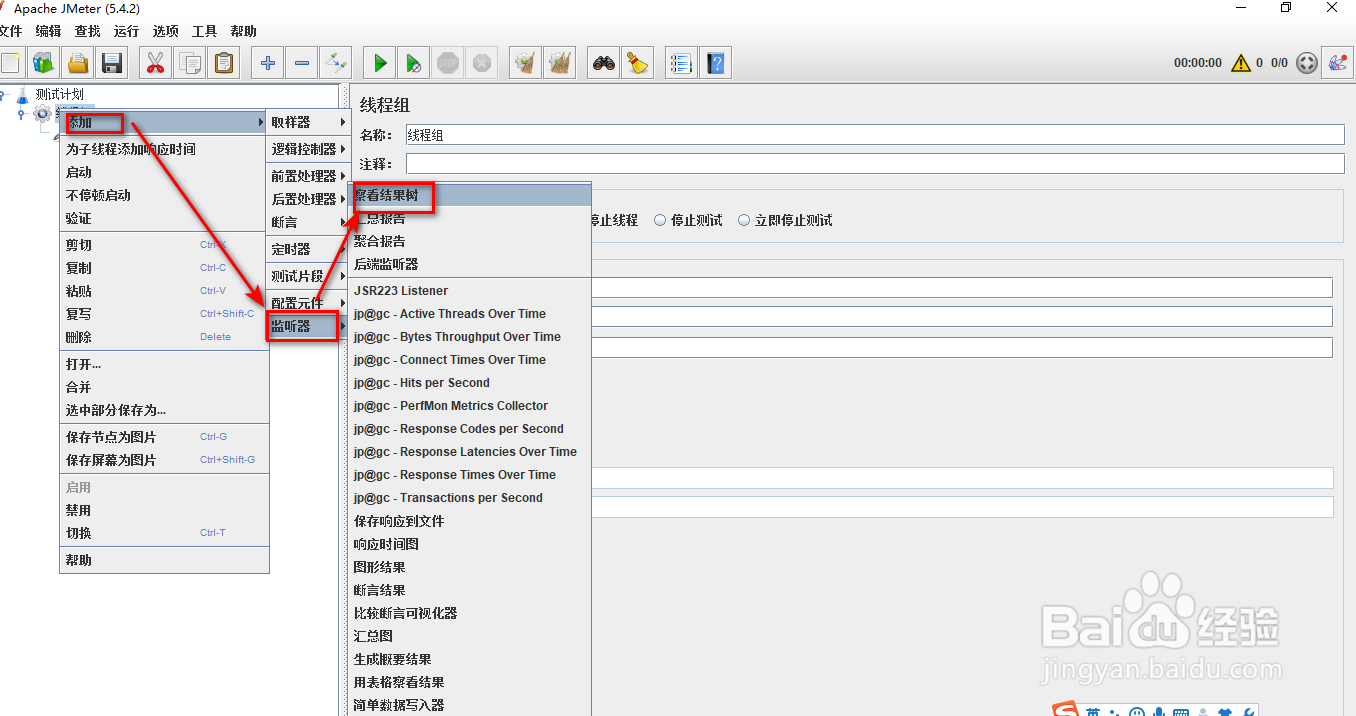1356x716 pixels.
Task: Open Function Helper list icon
Action: pos(681,63)
